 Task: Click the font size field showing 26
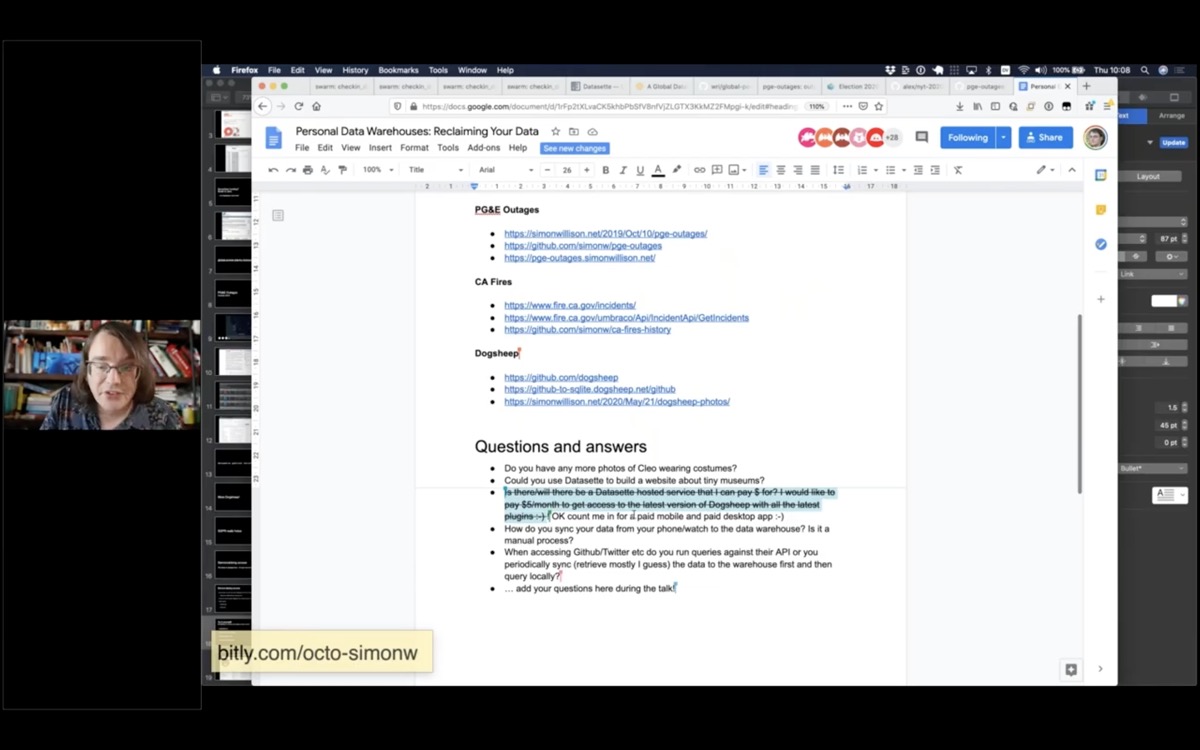pos(567,170)
